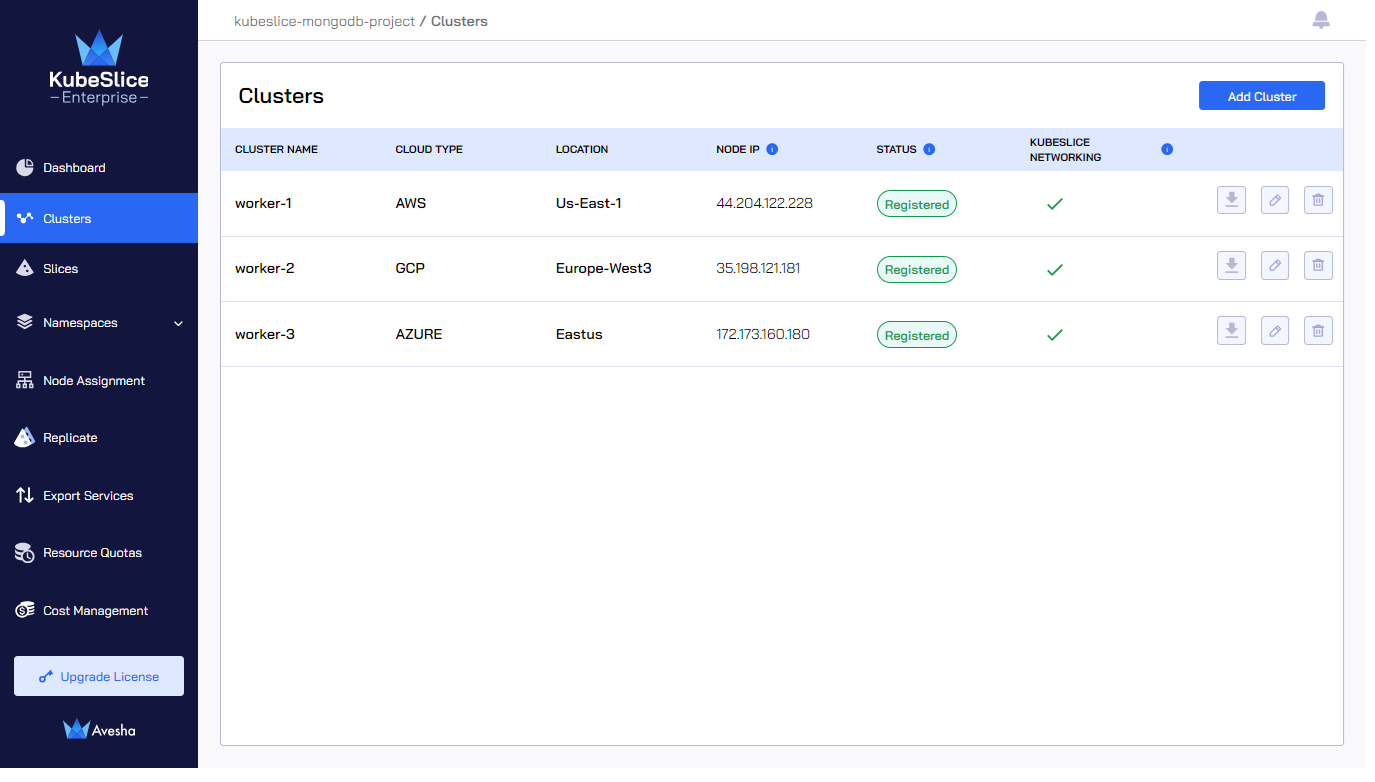Image resolution: width=1375 pixels, height=782 pixels.
Task: Click the Export Services arrows icon
Action: click(x=25, y=495)
